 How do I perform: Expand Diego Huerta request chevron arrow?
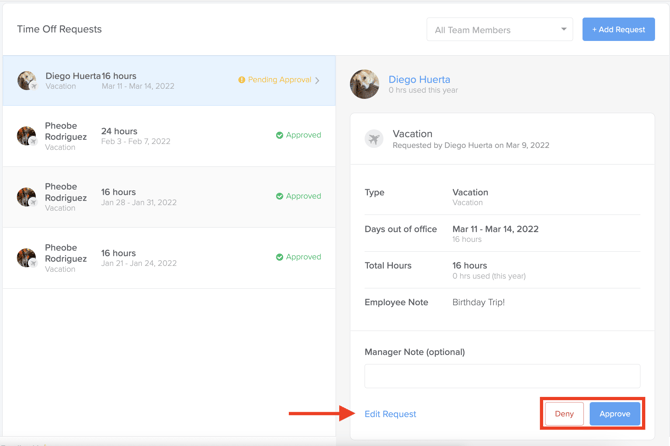318,80
